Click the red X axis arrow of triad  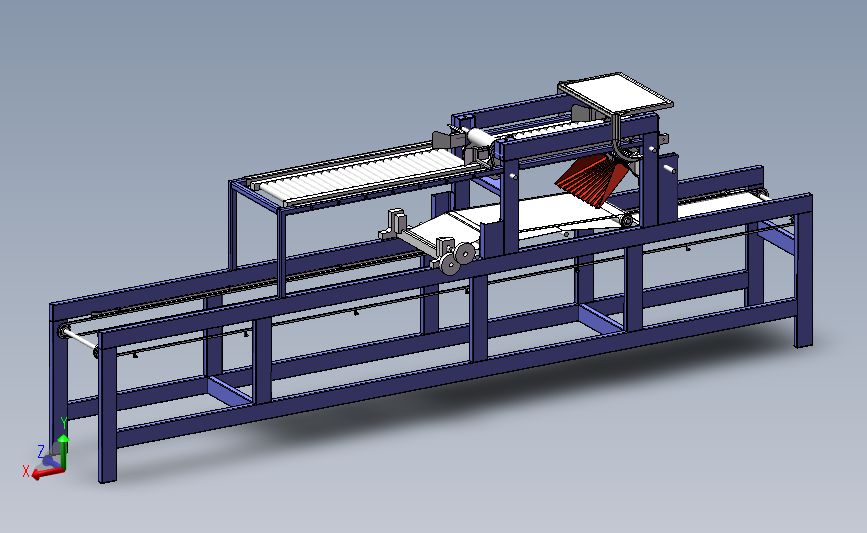pyautogui.click(x=46, y=473)
